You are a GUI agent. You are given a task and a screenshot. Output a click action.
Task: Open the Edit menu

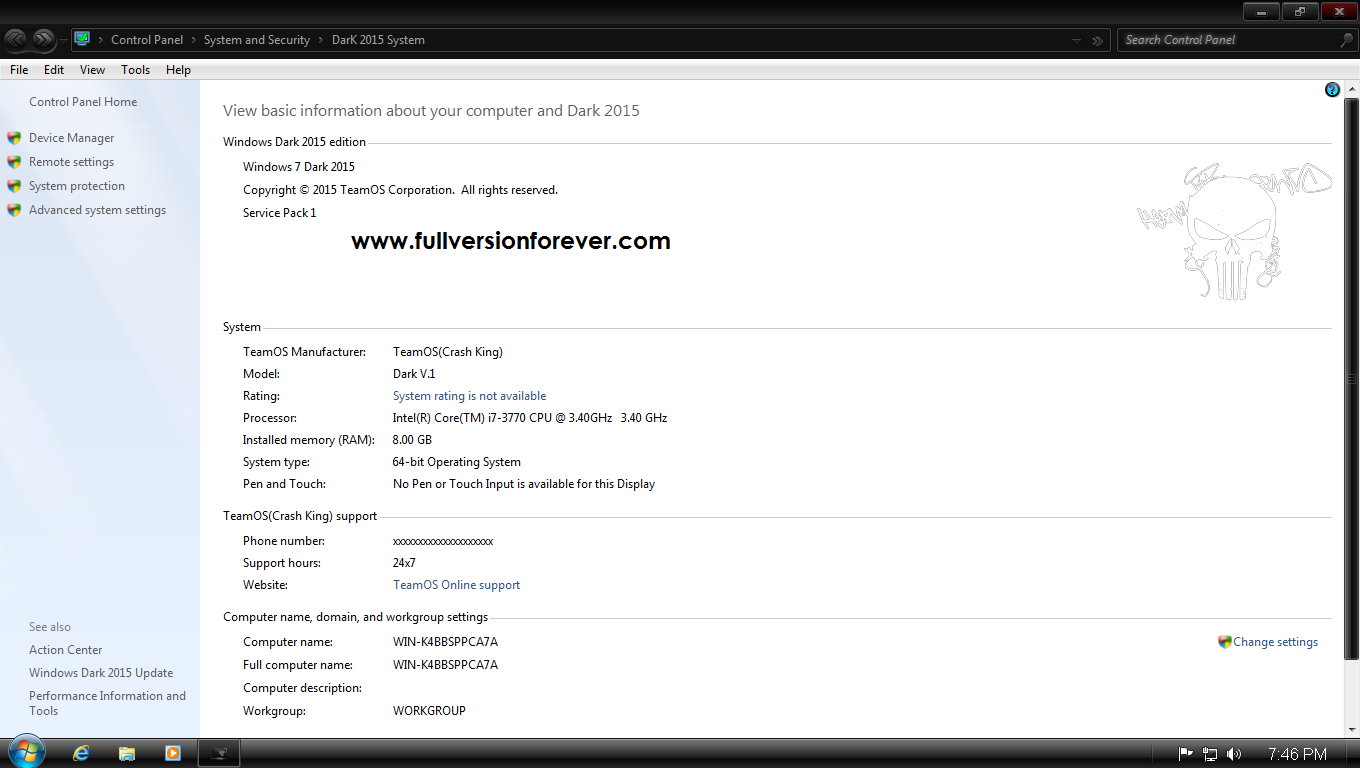coord(54,70)
